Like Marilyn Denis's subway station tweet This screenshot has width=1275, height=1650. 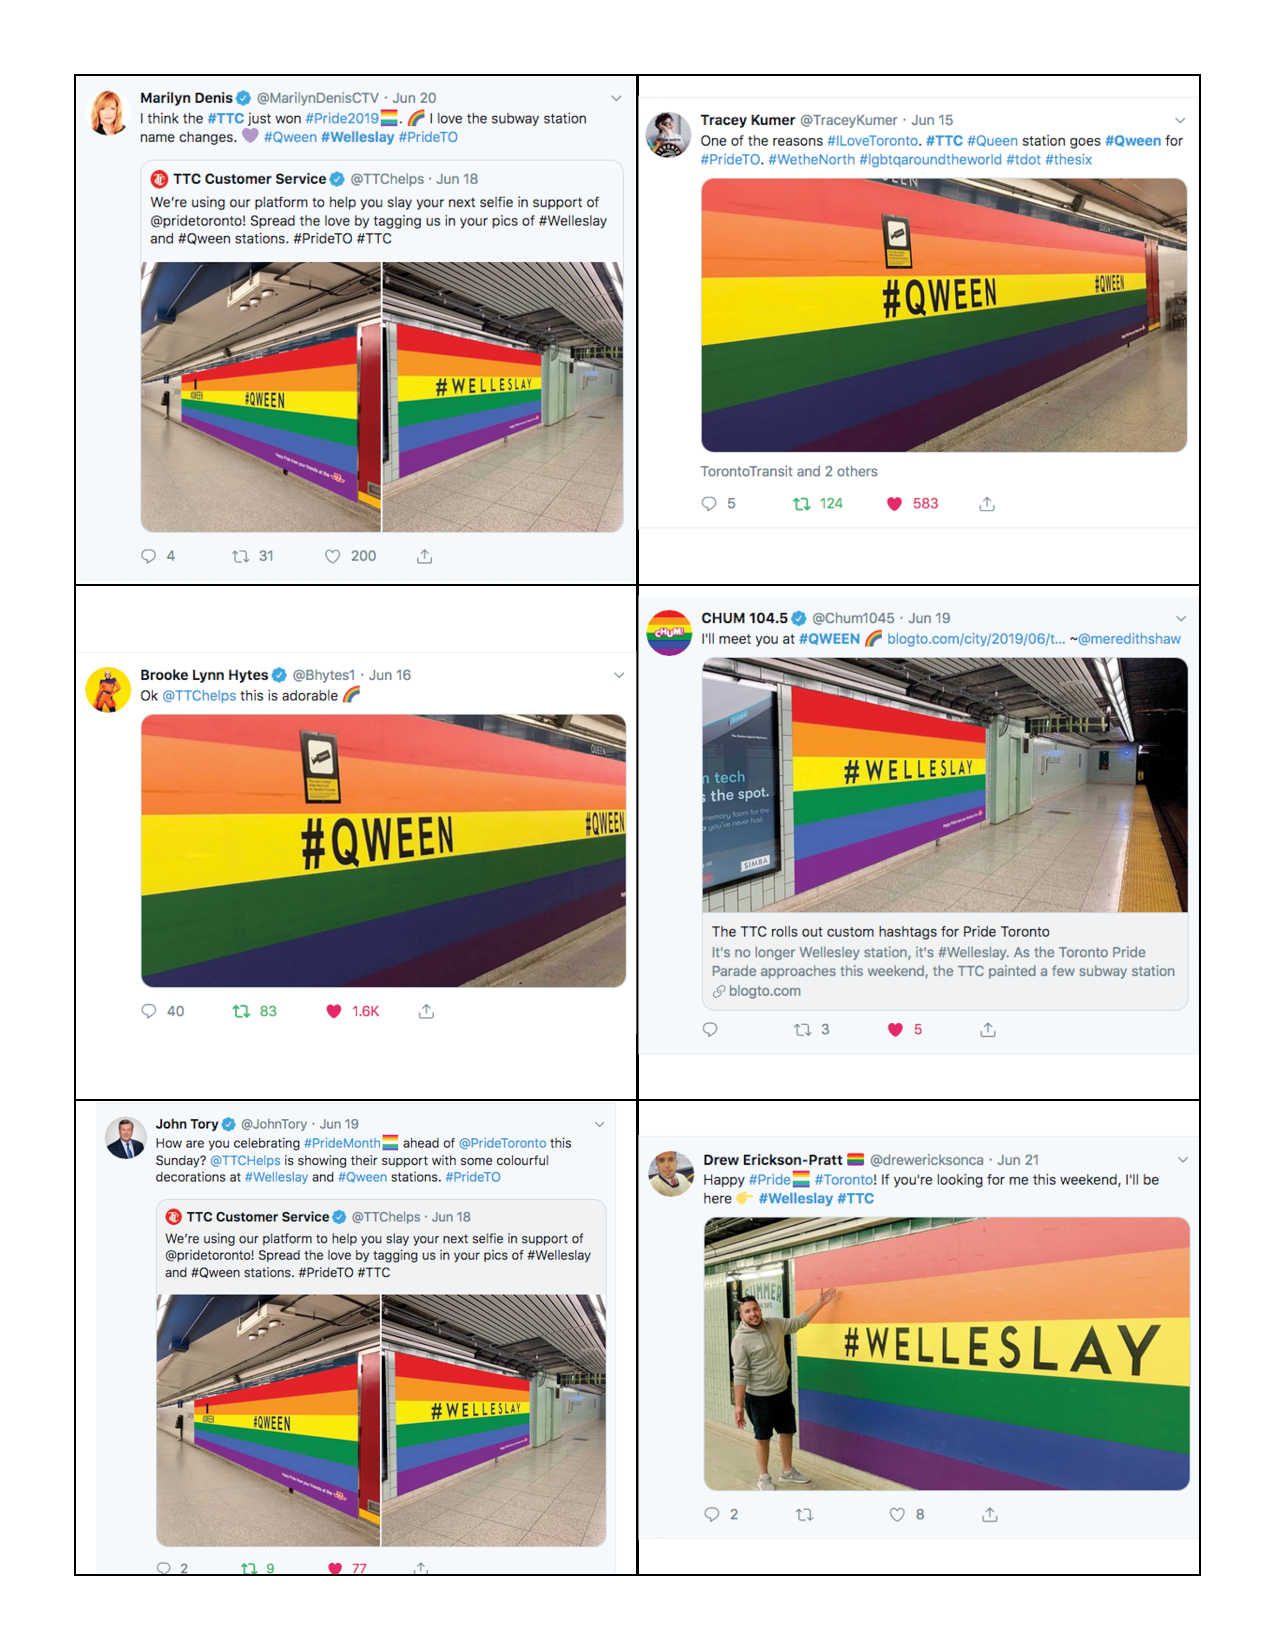[x=333, y=556]
